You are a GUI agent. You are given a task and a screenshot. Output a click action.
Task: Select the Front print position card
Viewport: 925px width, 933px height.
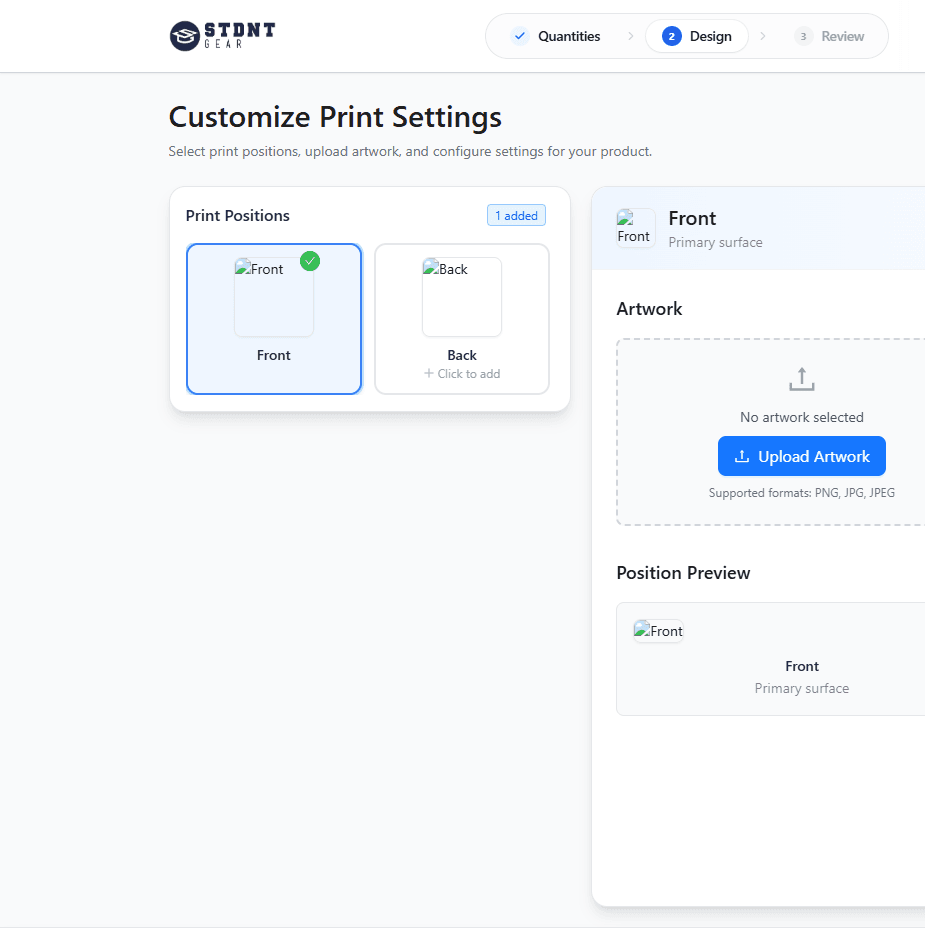click(x=274, y=319)
